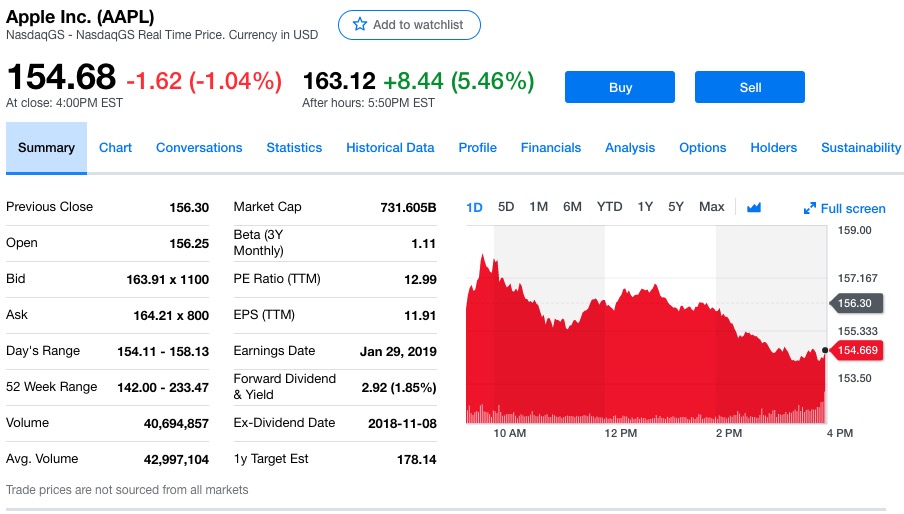Set chart range to 1Y
904x514 pixels.
point(645,206)
